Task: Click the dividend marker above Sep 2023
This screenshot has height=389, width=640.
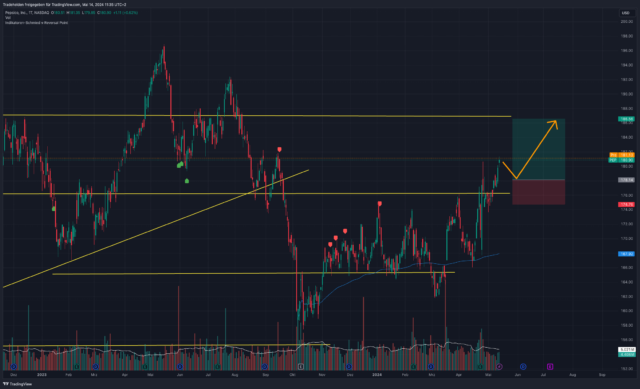Action: tap(264, 367)
